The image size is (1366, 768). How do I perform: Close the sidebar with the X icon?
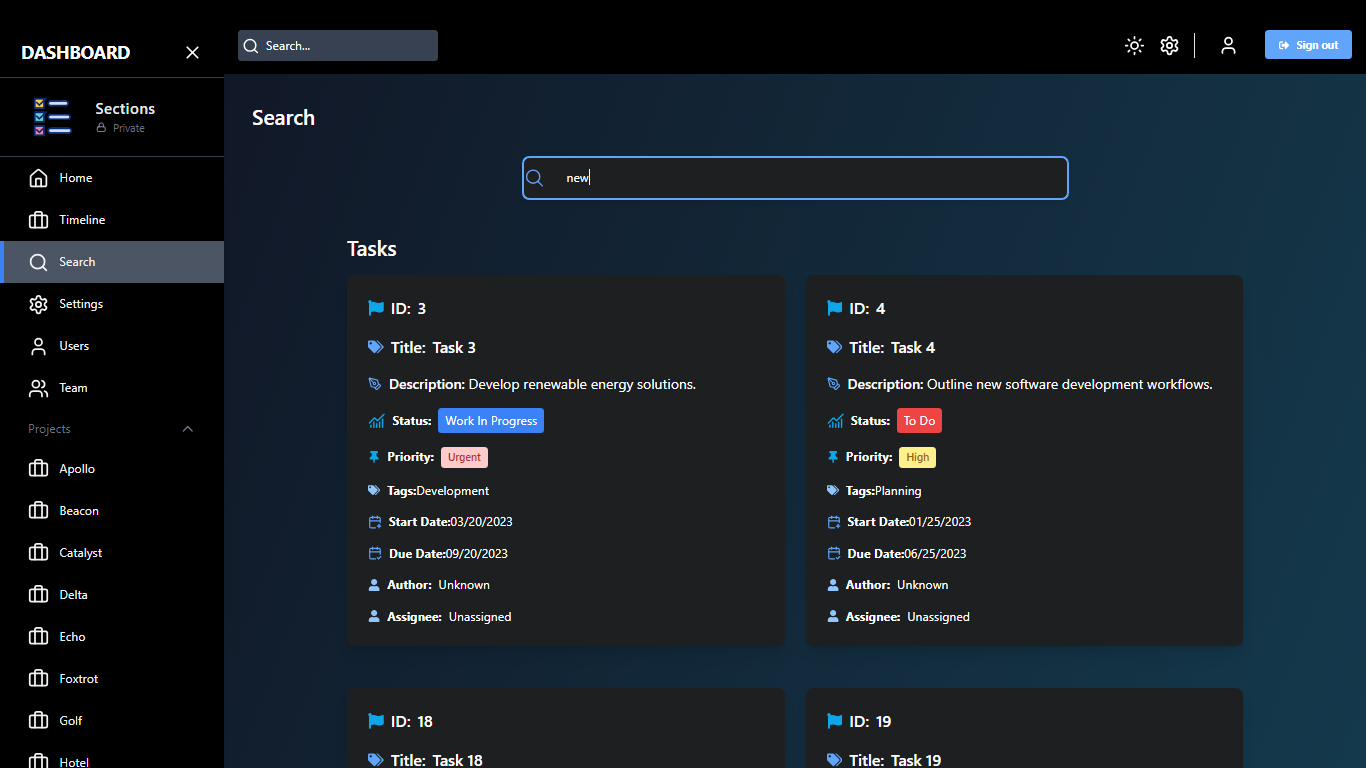point(193,52)
